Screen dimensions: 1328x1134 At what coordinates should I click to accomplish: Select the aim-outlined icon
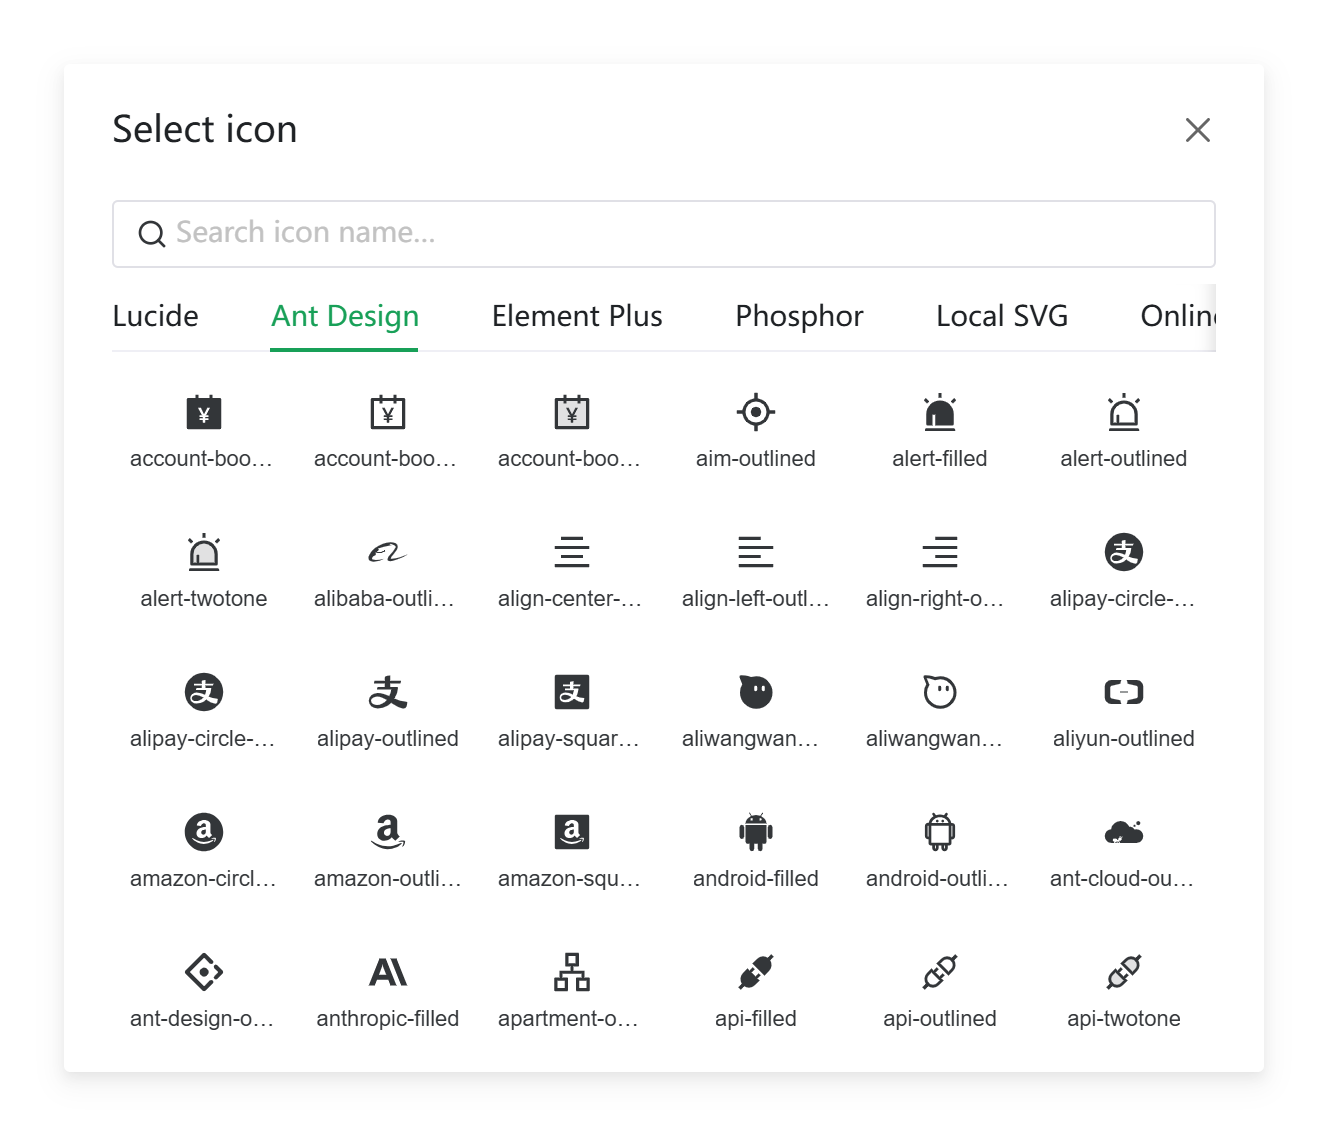pyautogui.click(x=756, y=412)
